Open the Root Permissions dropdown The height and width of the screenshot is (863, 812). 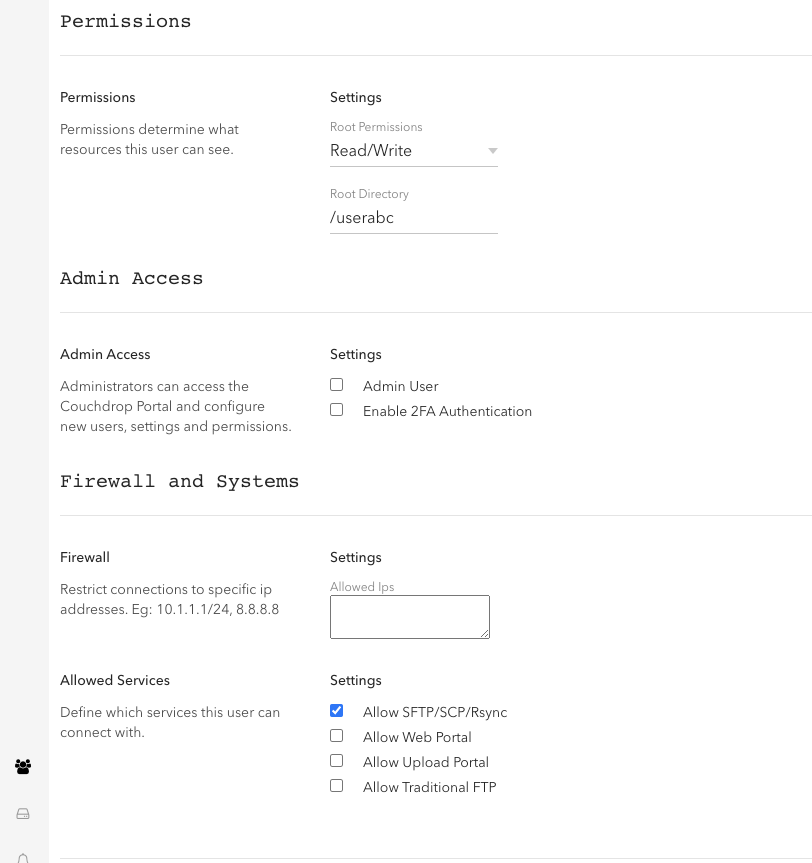tap(414, 151)
